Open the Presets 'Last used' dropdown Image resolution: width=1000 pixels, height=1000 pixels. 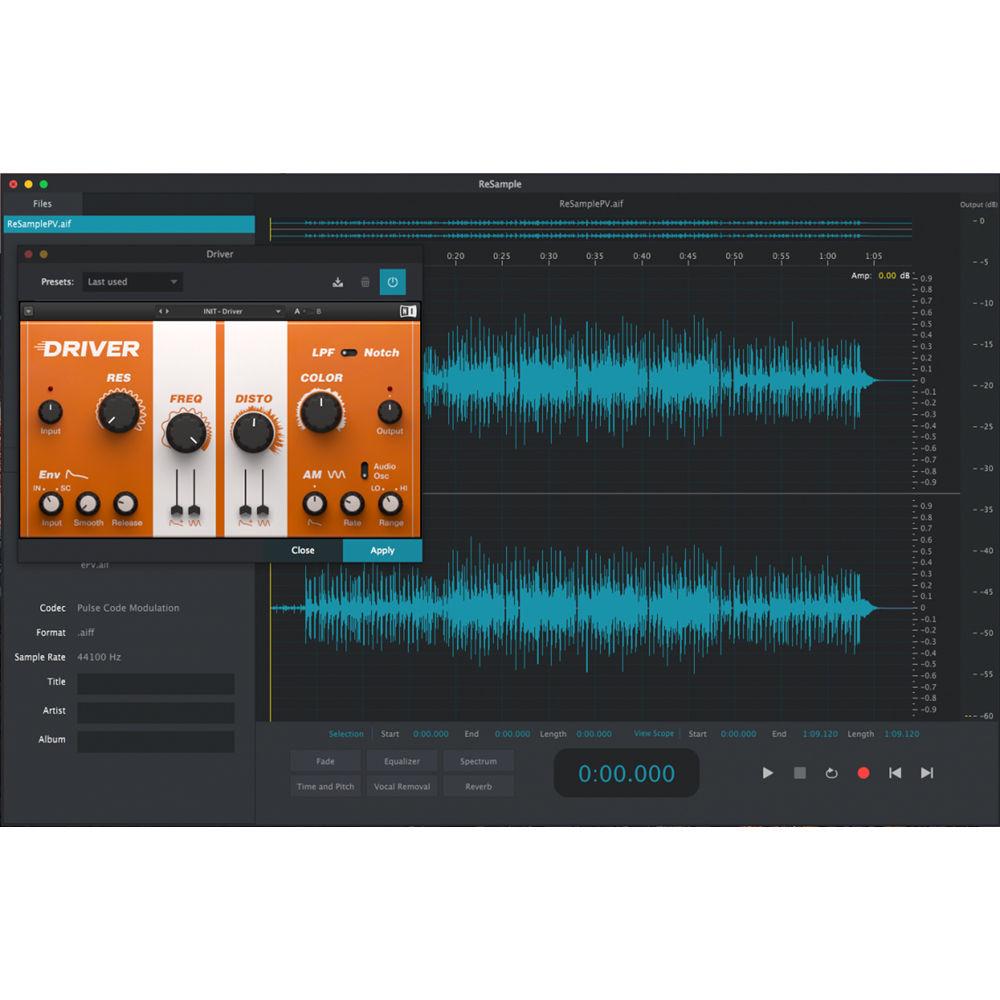click(132, 282)
